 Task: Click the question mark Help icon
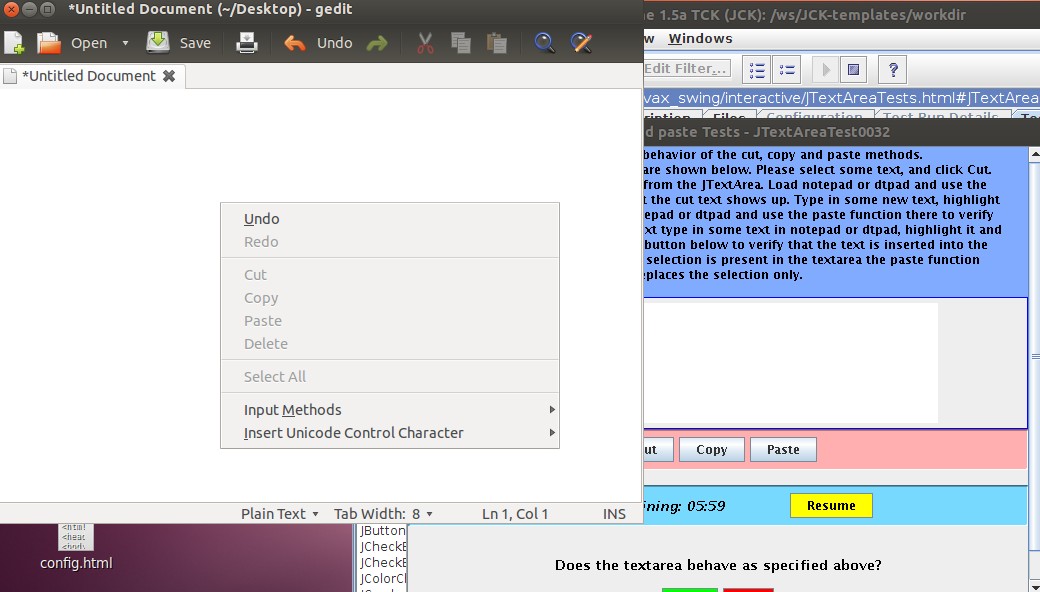[892, 70]
